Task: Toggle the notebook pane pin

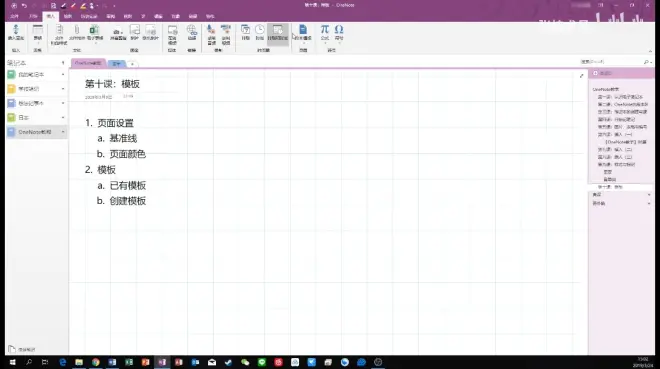Action: (x=63, y=63)
